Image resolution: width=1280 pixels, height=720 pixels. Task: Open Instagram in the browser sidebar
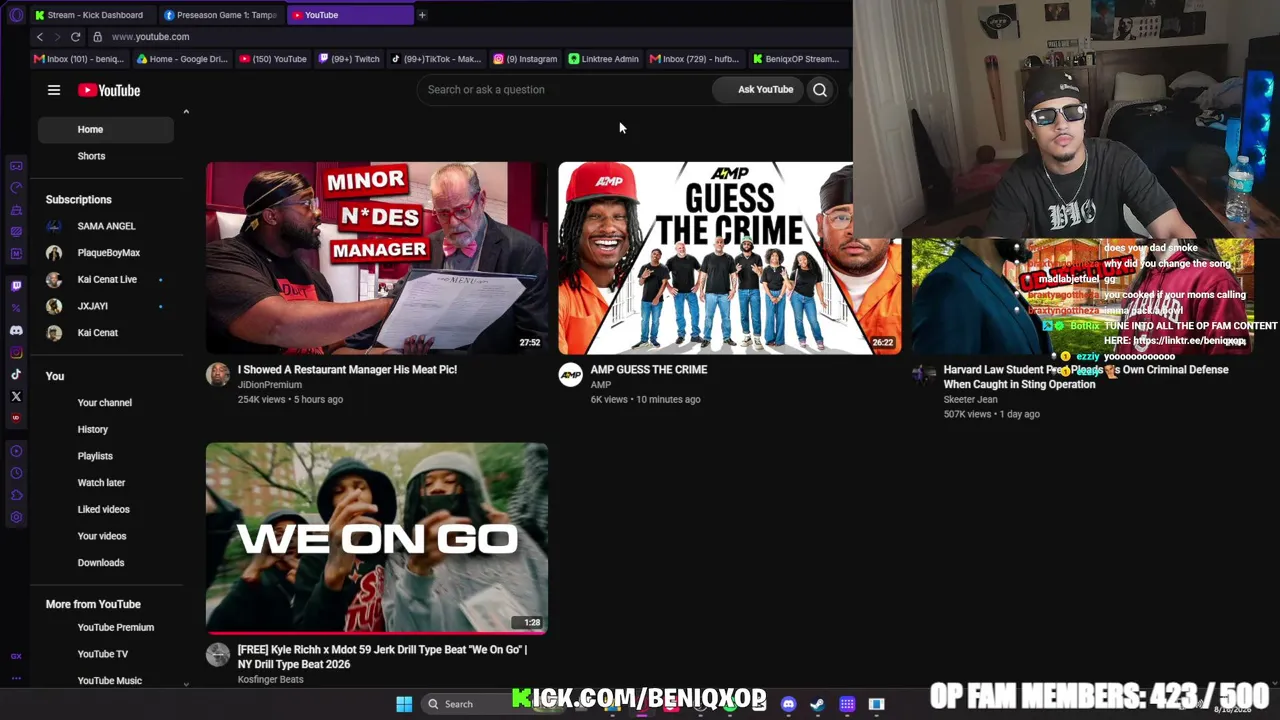click(16, 352)
